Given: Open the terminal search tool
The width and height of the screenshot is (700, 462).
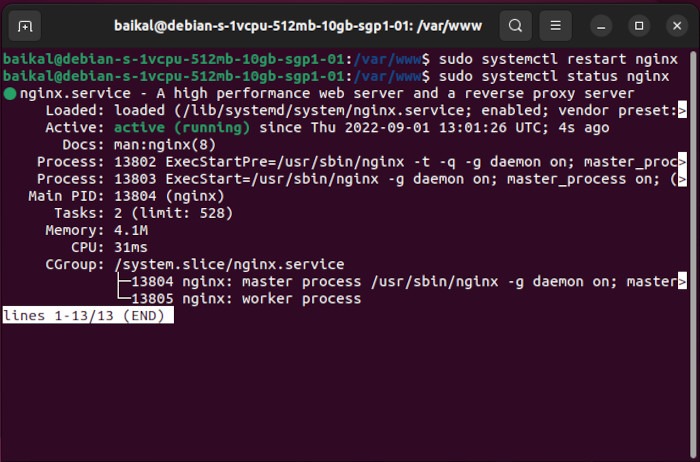Looking at the screenshot, I should pos(516,26).
